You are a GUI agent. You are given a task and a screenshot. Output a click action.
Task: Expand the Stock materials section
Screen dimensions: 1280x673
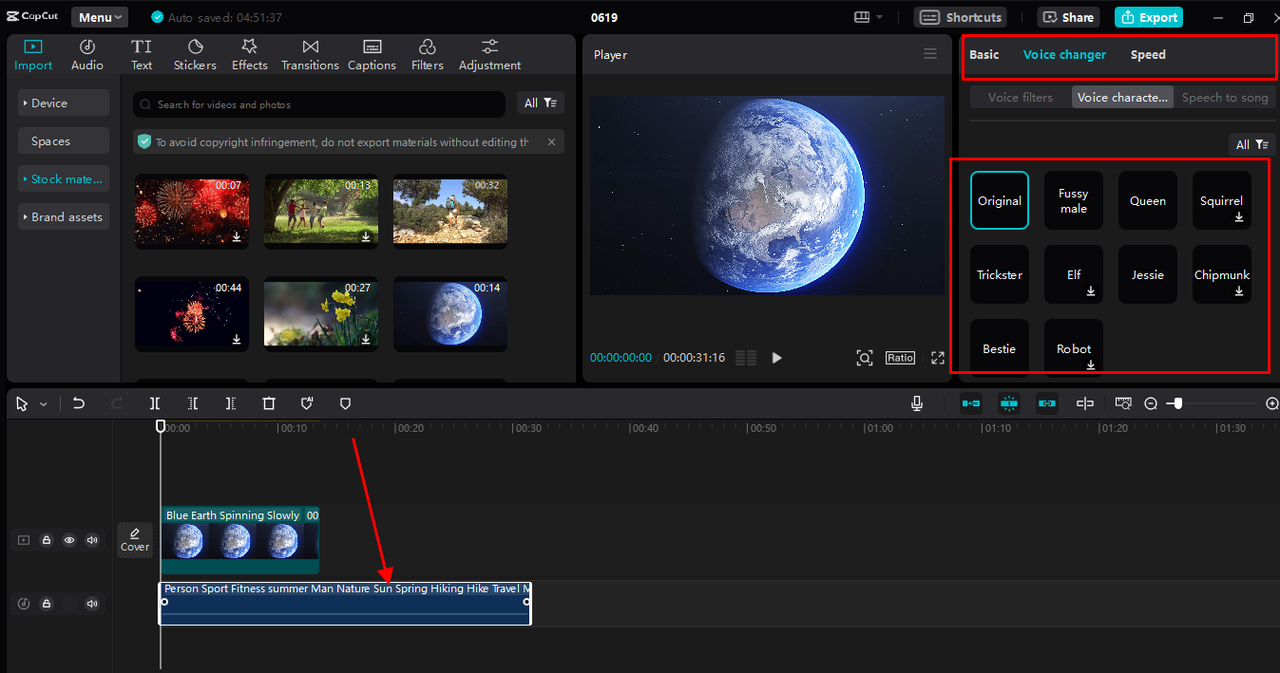[x=63, y=179]
